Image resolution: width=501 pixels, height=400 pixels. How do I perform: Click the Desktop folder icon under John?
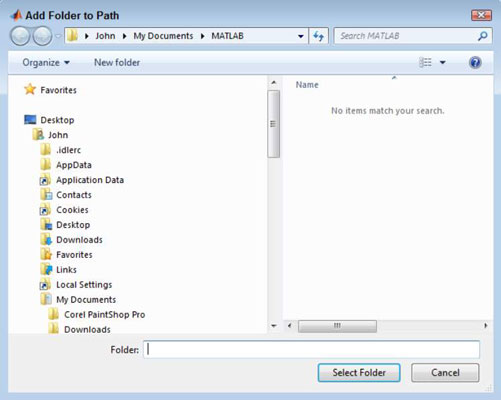46,224
